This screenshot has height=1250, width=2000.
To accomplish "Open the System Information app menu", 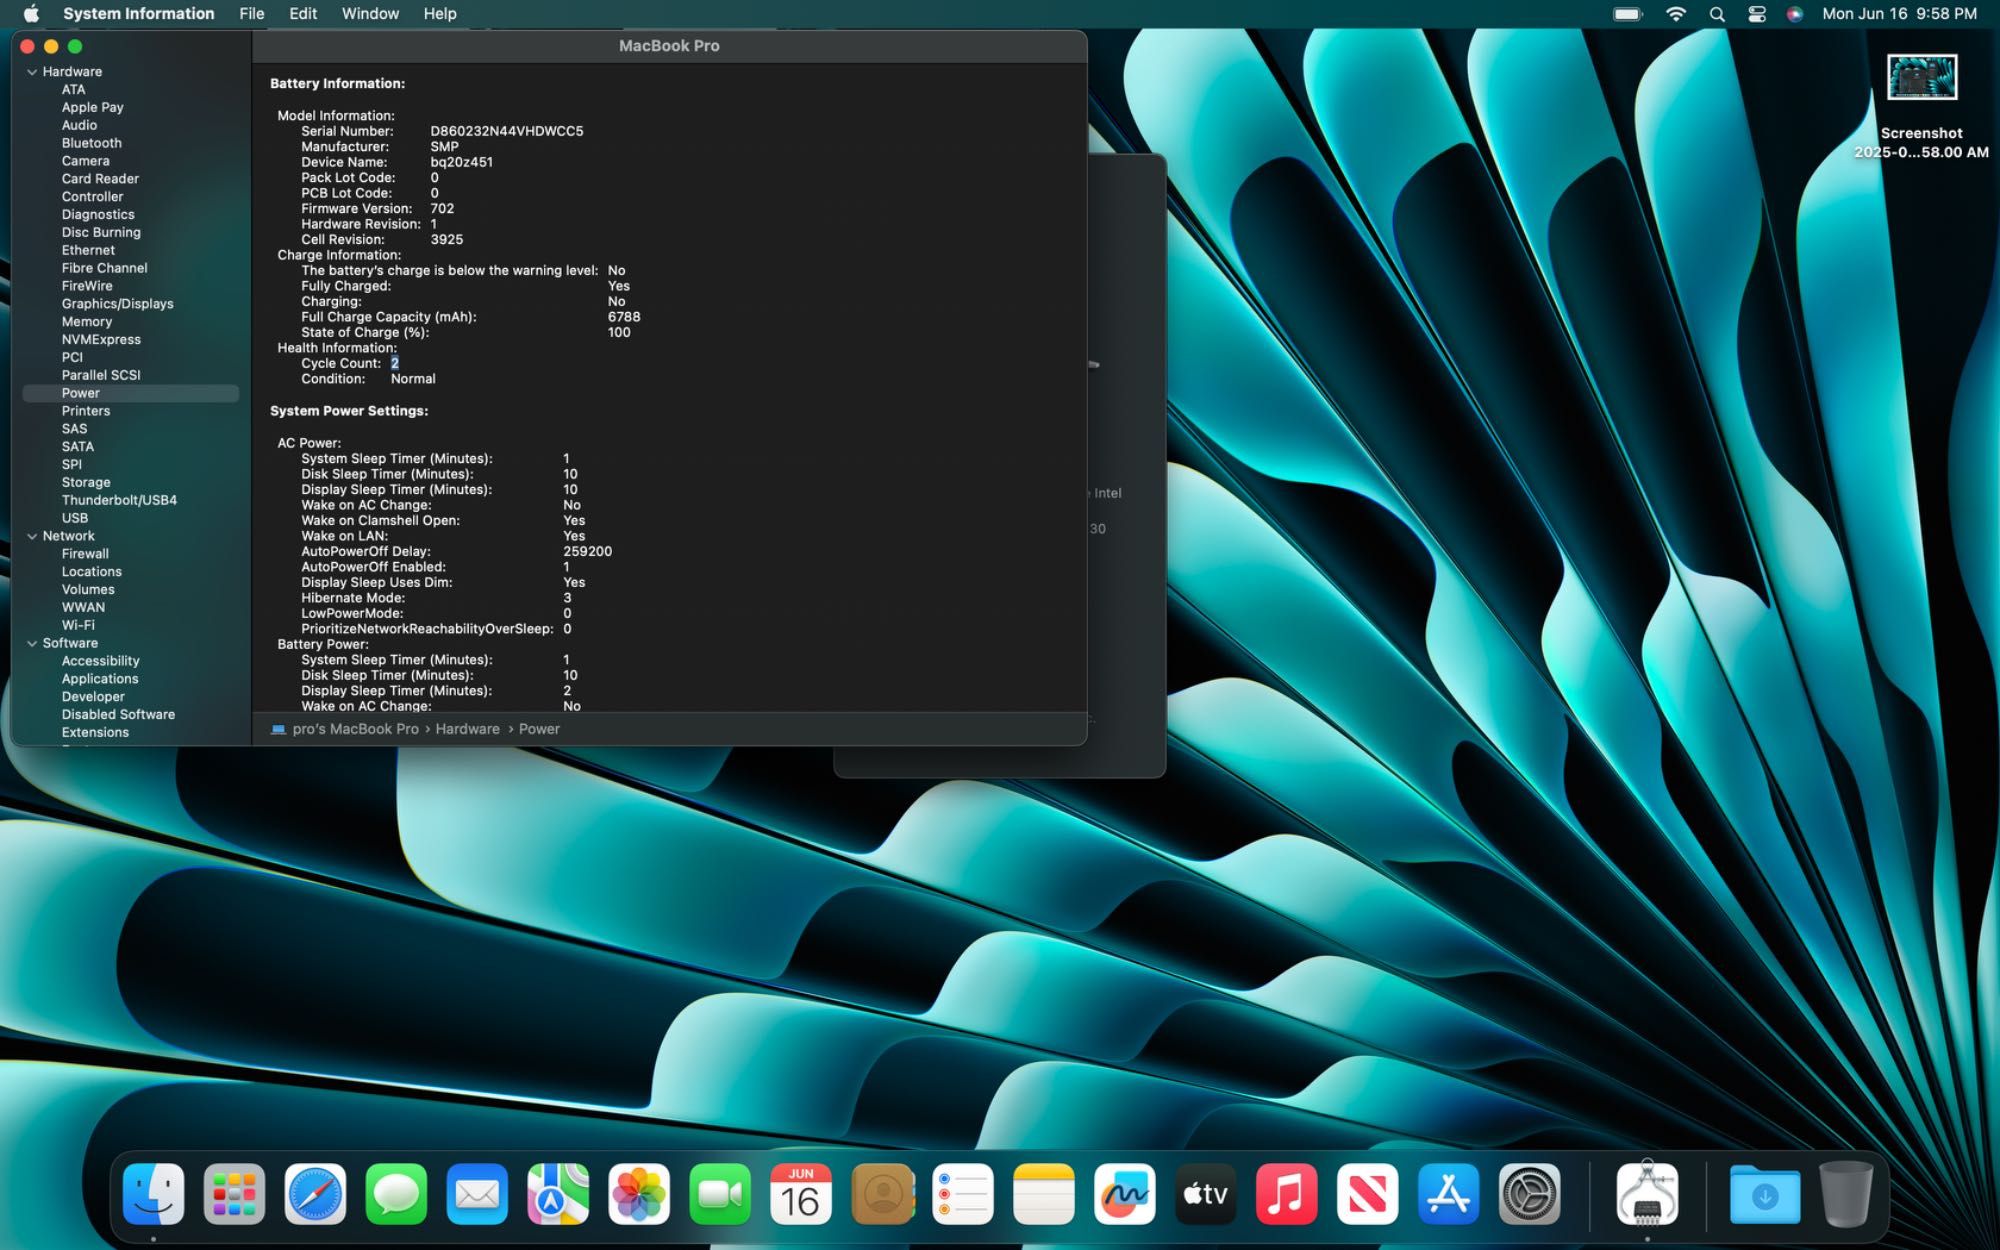I will click(139, 14).
